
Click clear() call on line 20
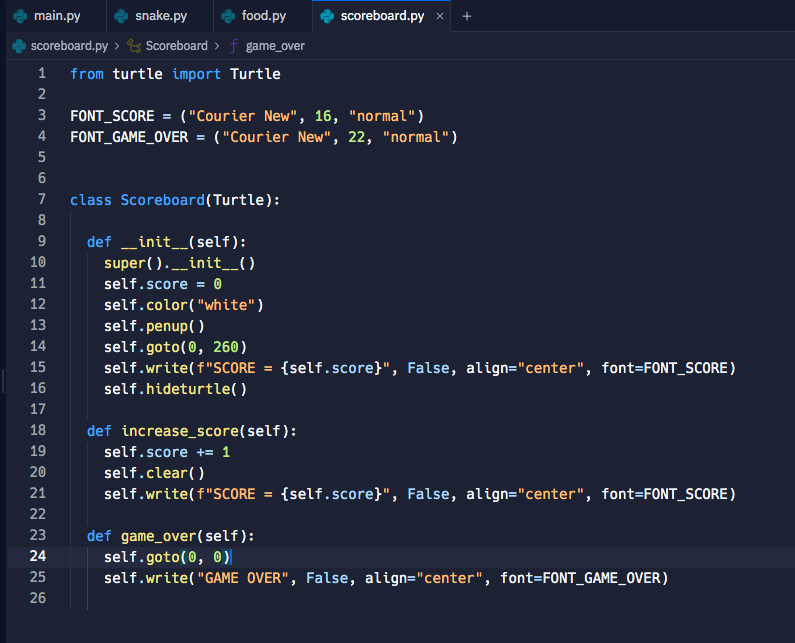175,474
